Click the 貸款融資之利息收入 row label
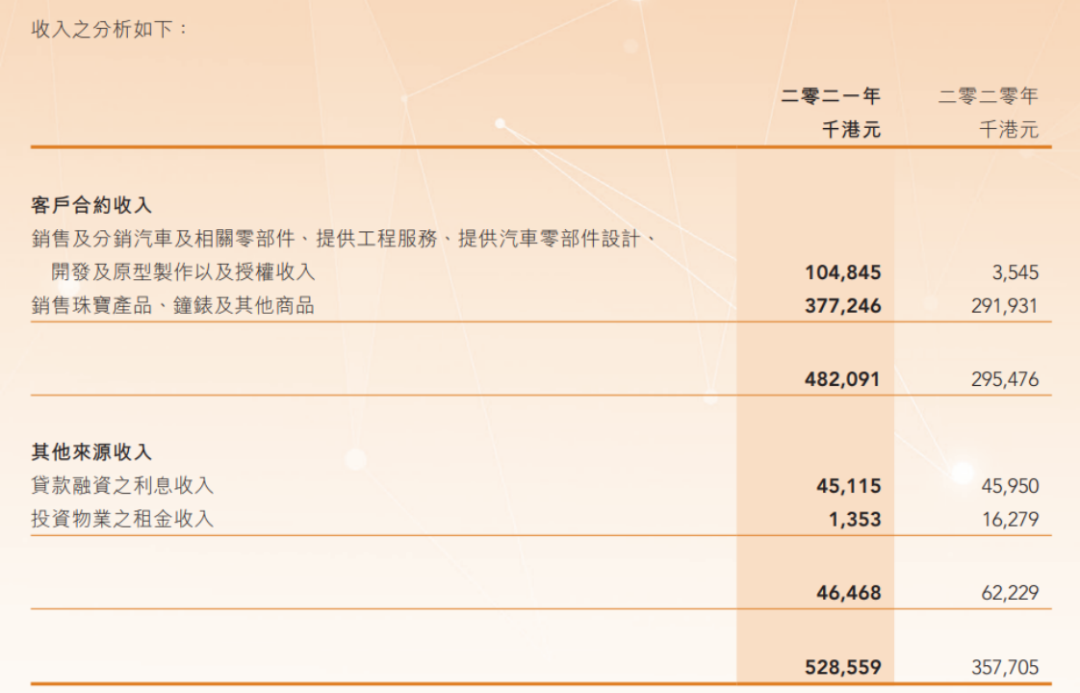Viewport: 1080px width, 693px height. click(x=122, y=486)
